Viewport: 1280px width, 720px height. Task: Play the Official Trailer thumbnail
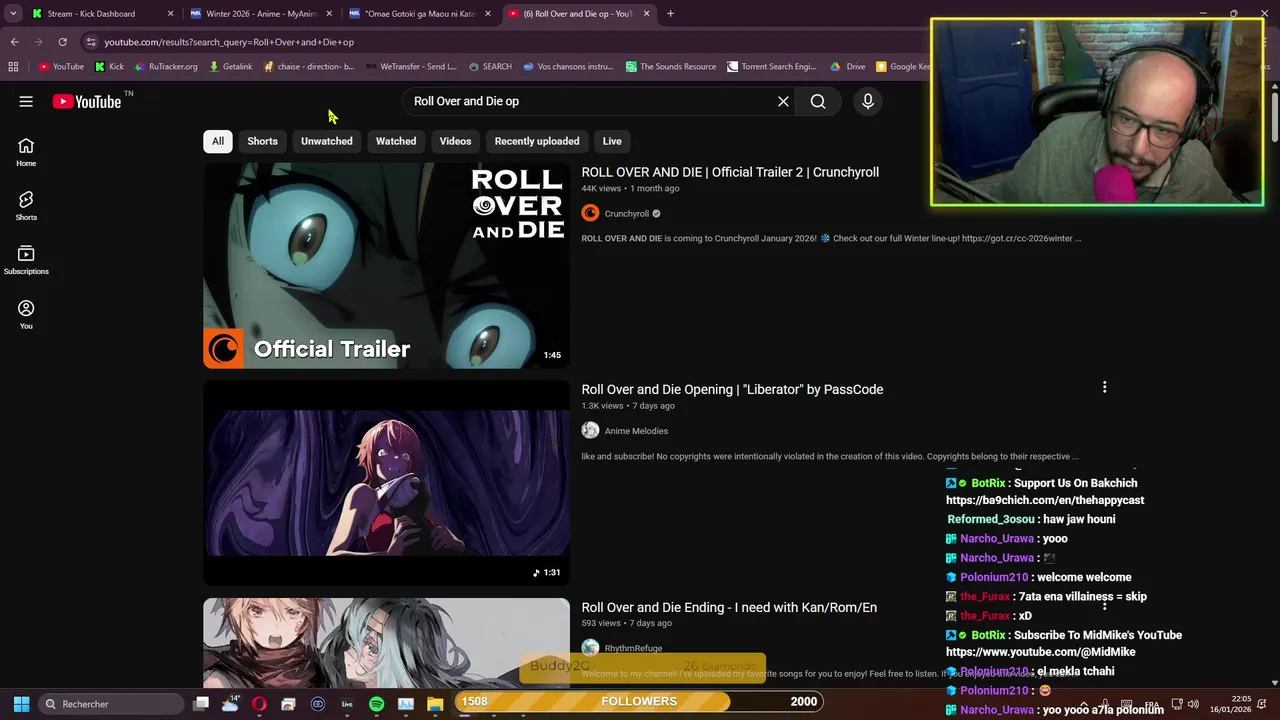[386, 265]
